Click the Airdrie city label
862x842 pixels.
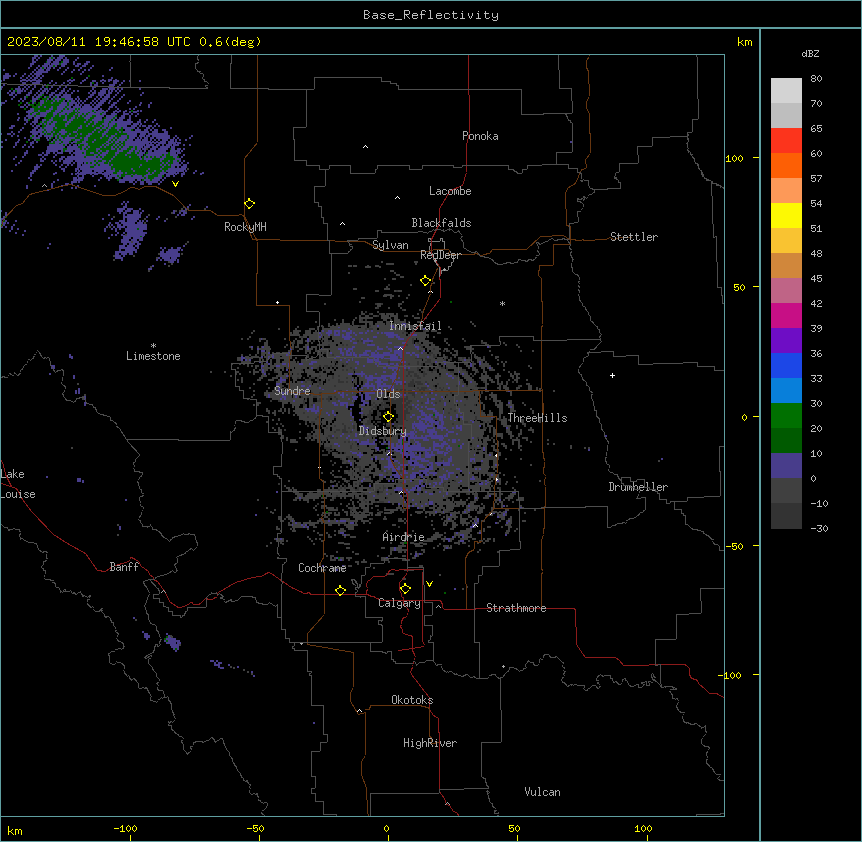click(x=403, y=537)
